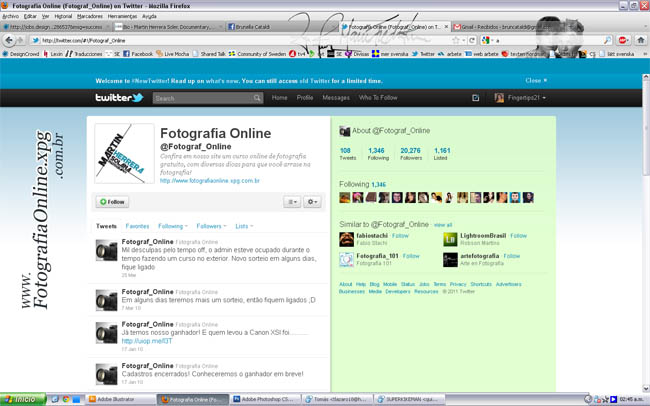Follow fabiostachi from the similar list
The height and width of the screenshot is (406, 650).
[x=400, y=236]
